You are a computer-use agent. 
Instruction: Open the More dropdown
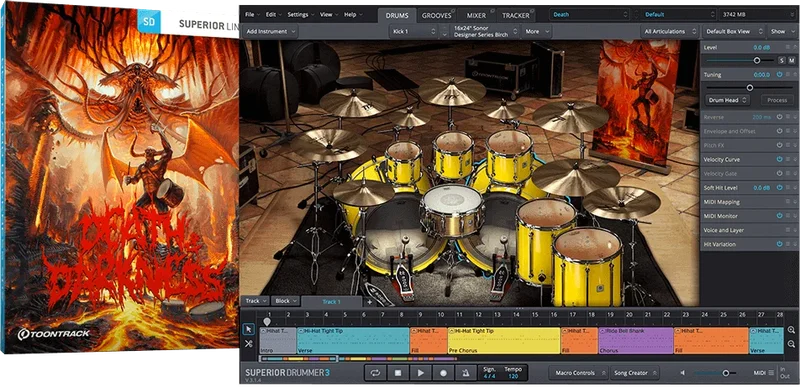[x=537, y=32]
